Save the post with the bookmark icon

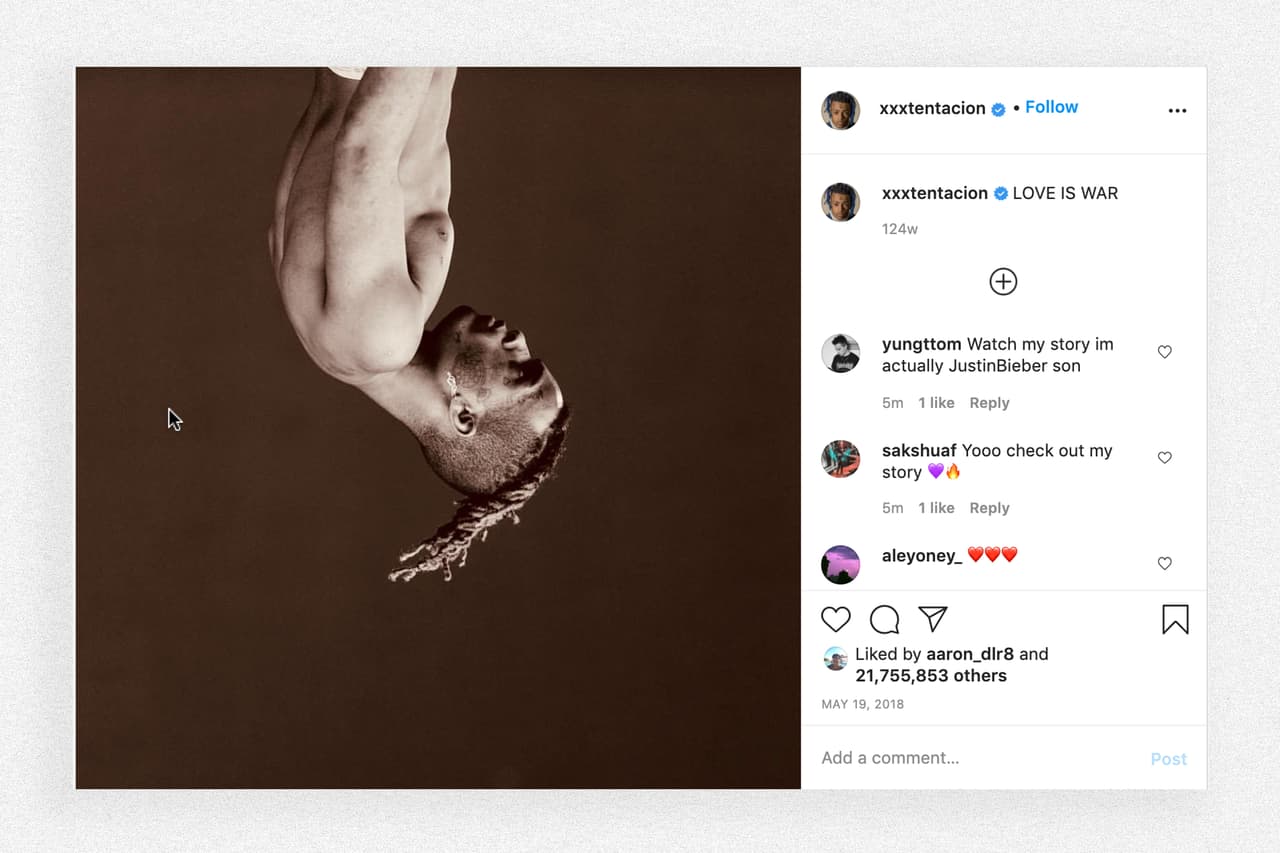(1174, 620)
